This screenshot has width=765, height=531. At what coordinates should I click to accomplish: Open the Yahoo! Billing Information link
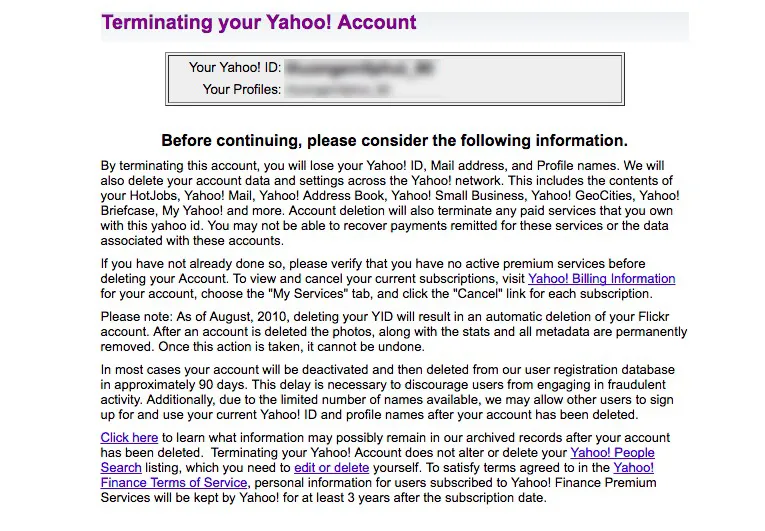tap(602, 279)
